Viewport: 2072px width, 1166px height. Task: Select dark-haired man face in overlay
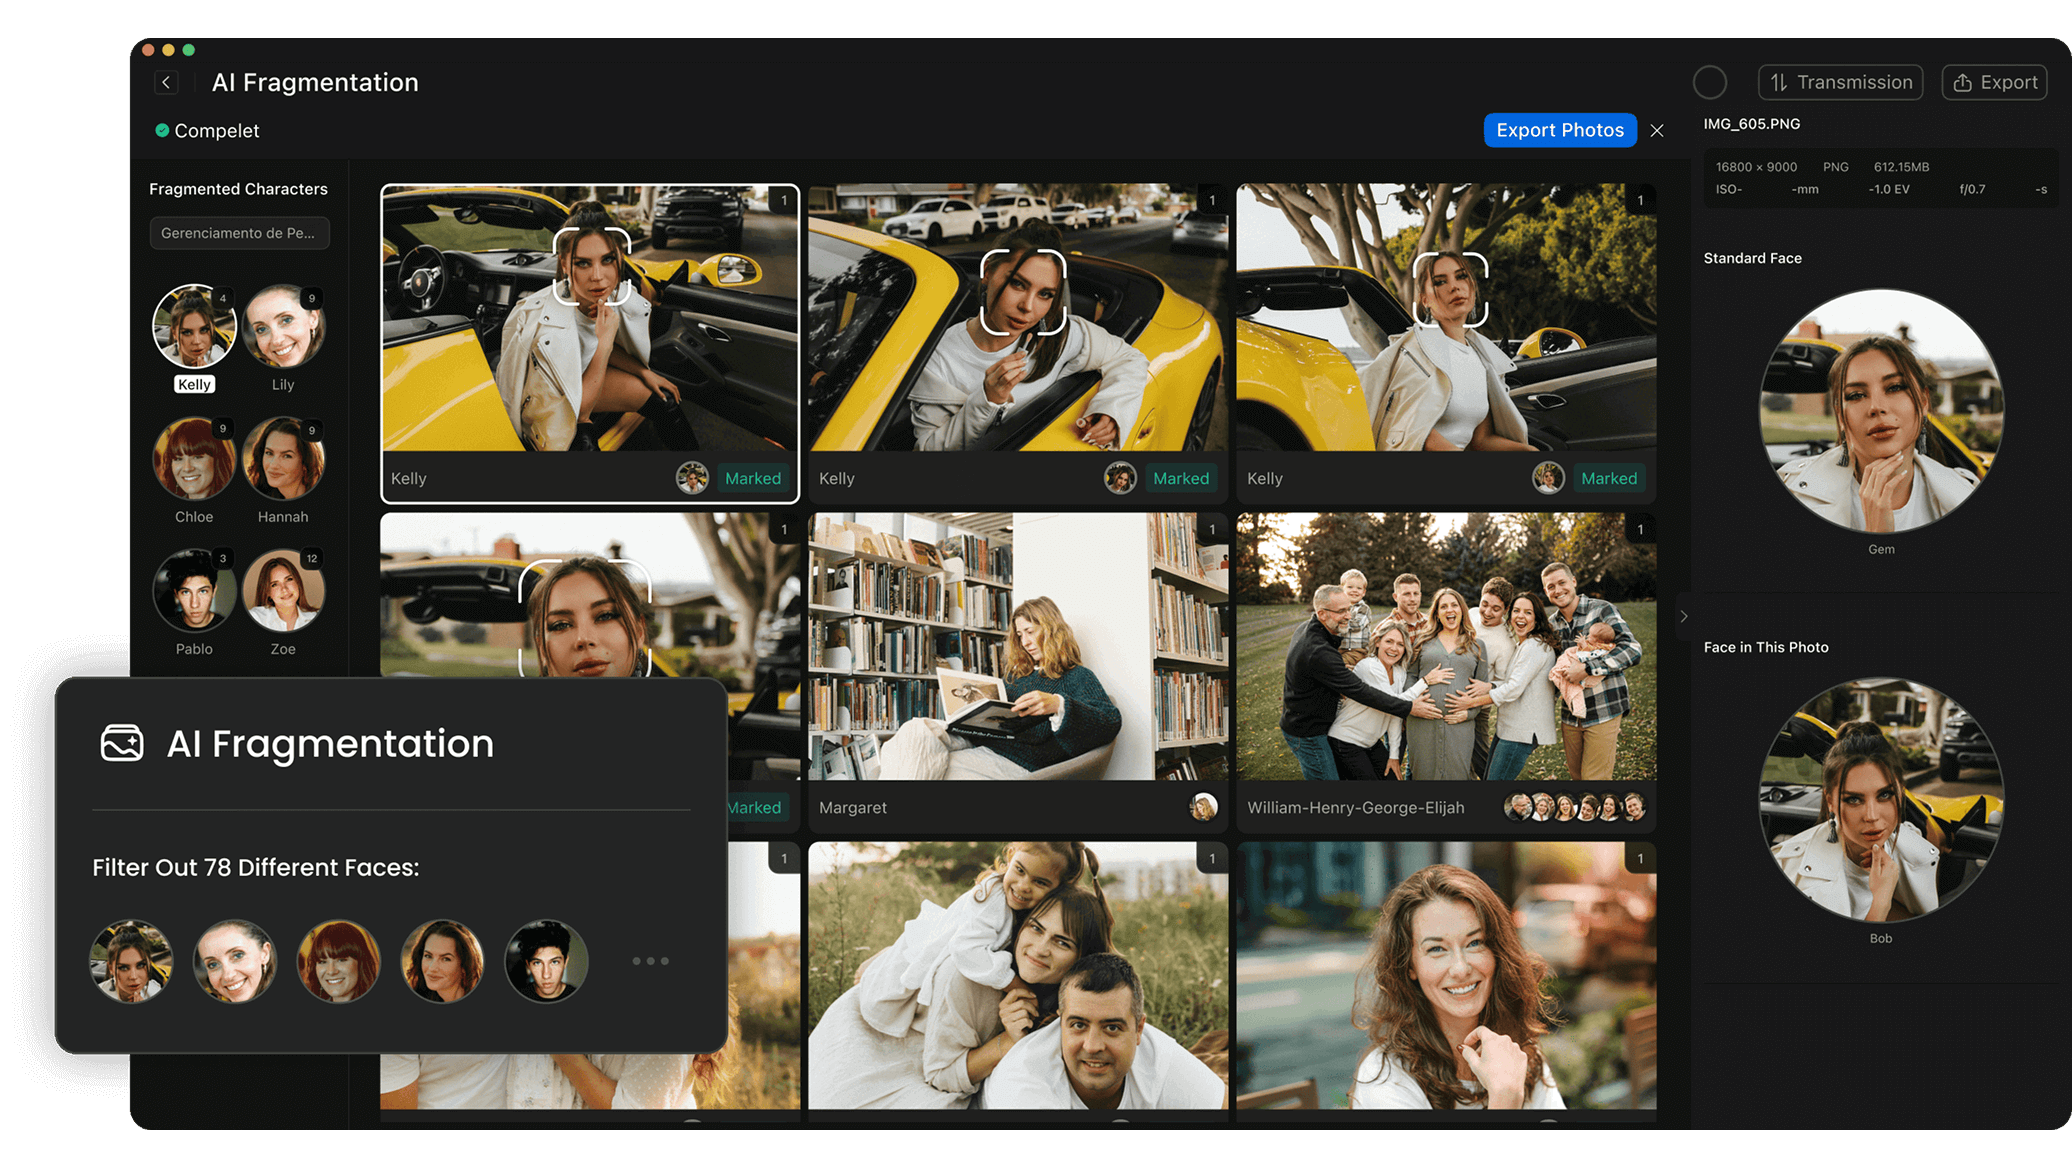(546, 961)
